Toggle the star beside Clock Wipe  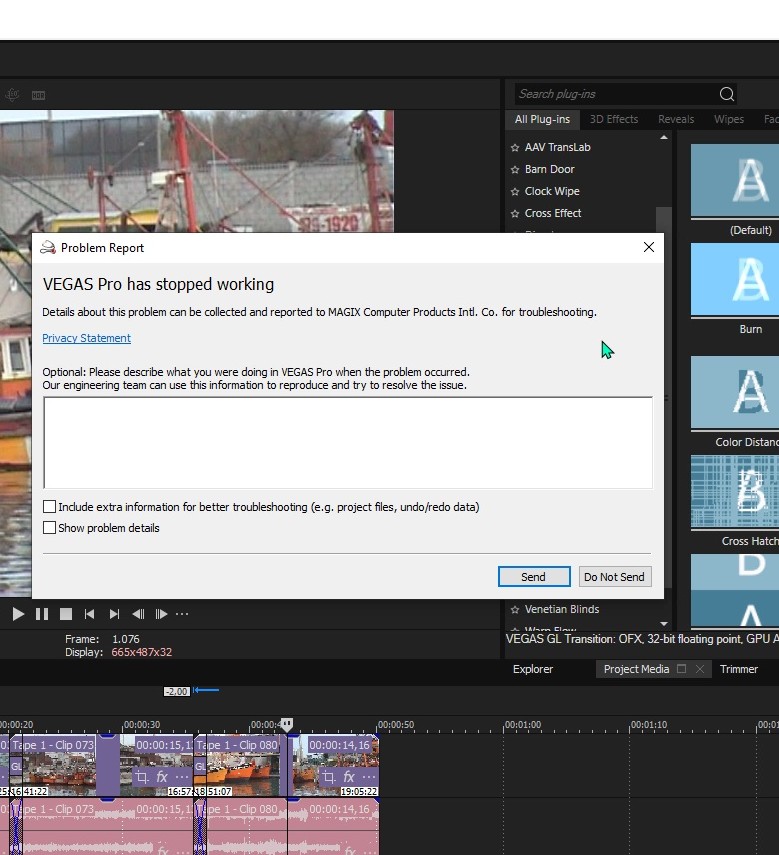point(515,191)
